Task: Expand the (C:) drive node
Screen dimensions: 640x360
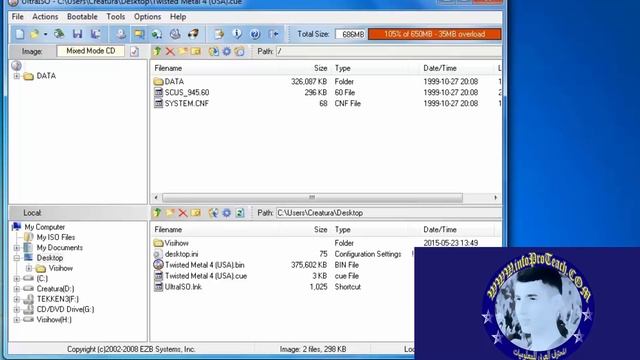Action: click(17, 278)
